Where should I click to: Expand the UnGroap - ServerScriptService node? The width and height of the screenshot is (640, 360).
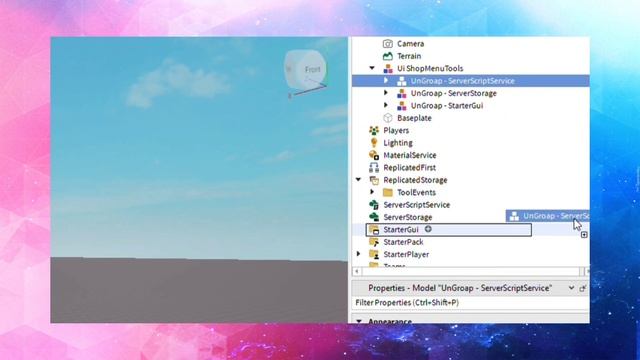(386, 80)
